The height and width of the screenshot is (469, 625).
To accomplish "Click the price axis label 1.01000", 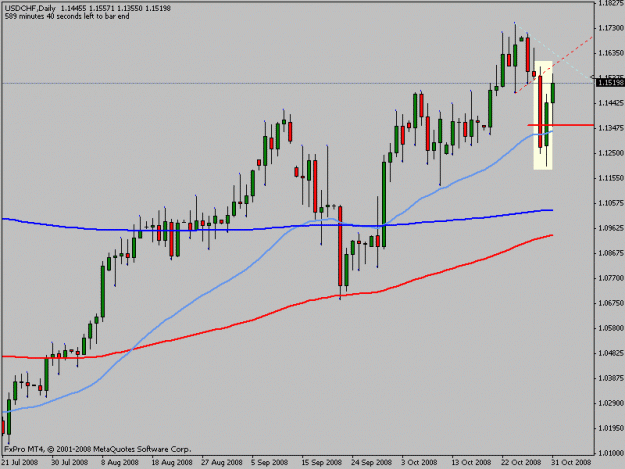I will tap(611, 453).
